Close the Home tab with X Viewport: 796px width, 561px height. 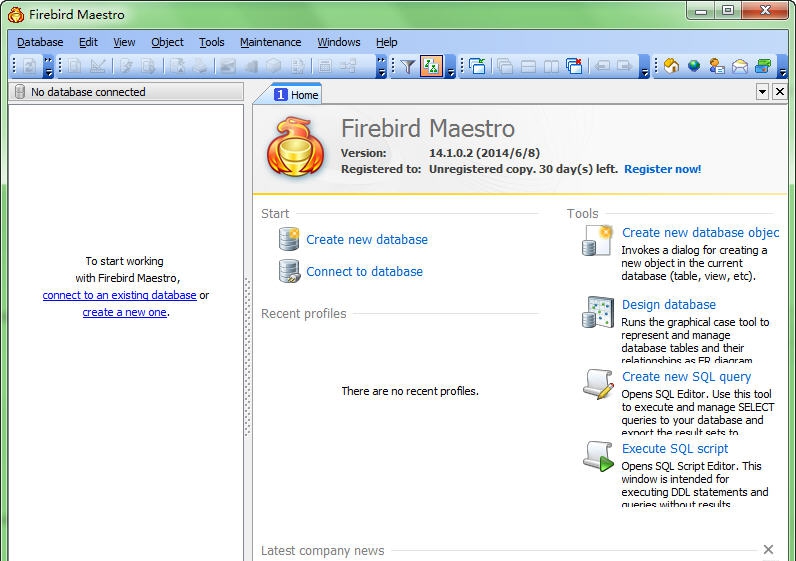click(780, 92)
